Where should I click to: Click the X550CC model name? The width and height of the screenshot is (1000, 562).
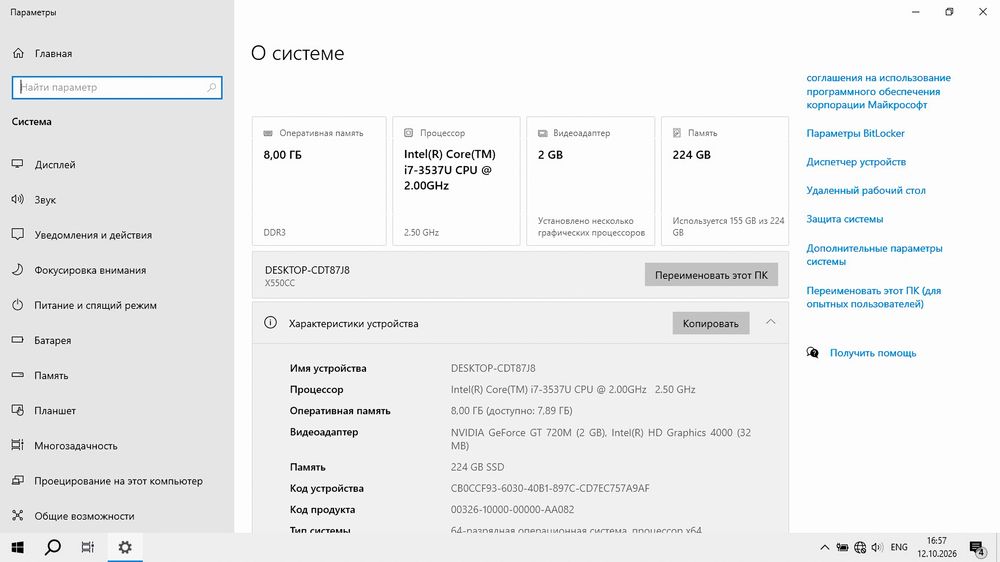[280, 283]
